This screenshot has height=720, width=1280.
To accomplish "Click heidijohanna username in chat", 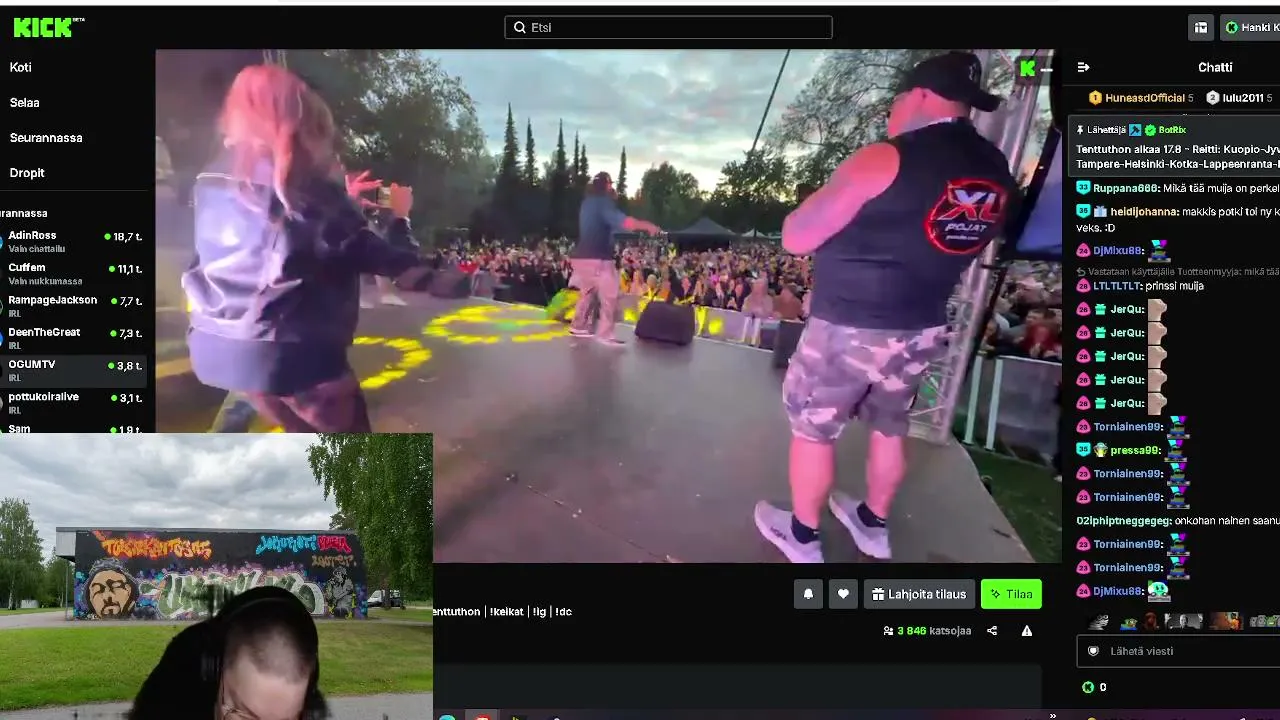I will [1144, 212].
